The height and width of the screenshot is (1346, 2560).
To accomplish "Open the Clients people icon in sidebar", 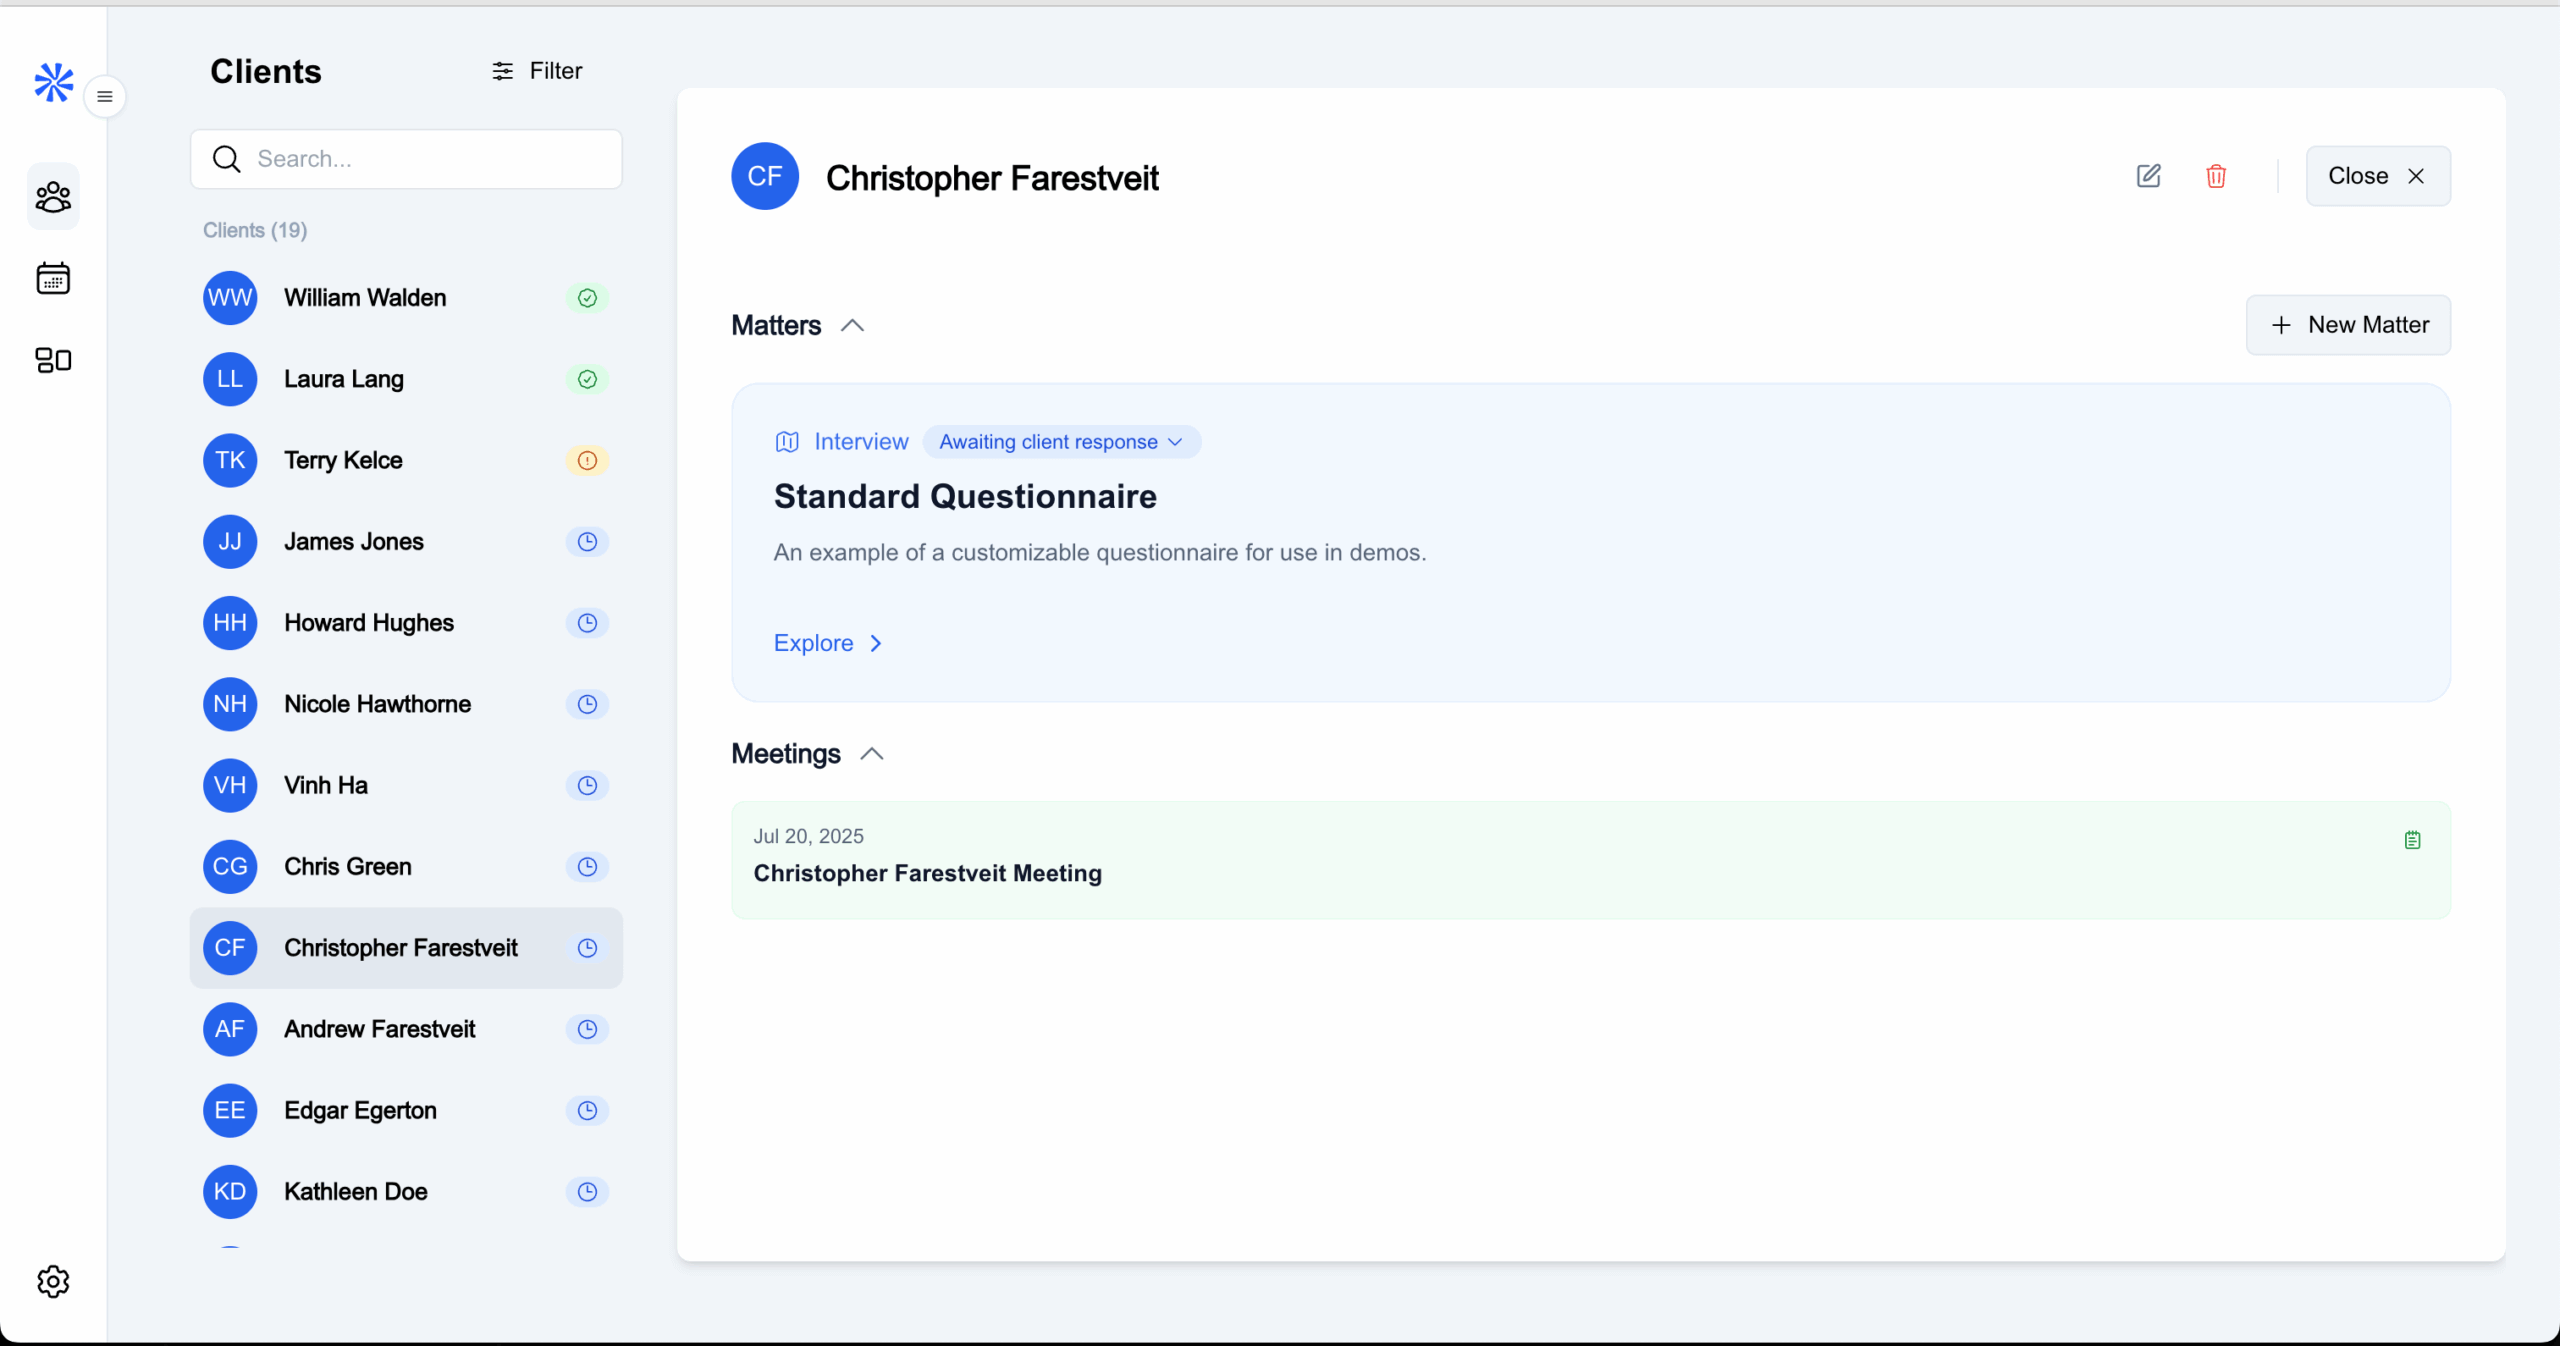I will (53, 197).
